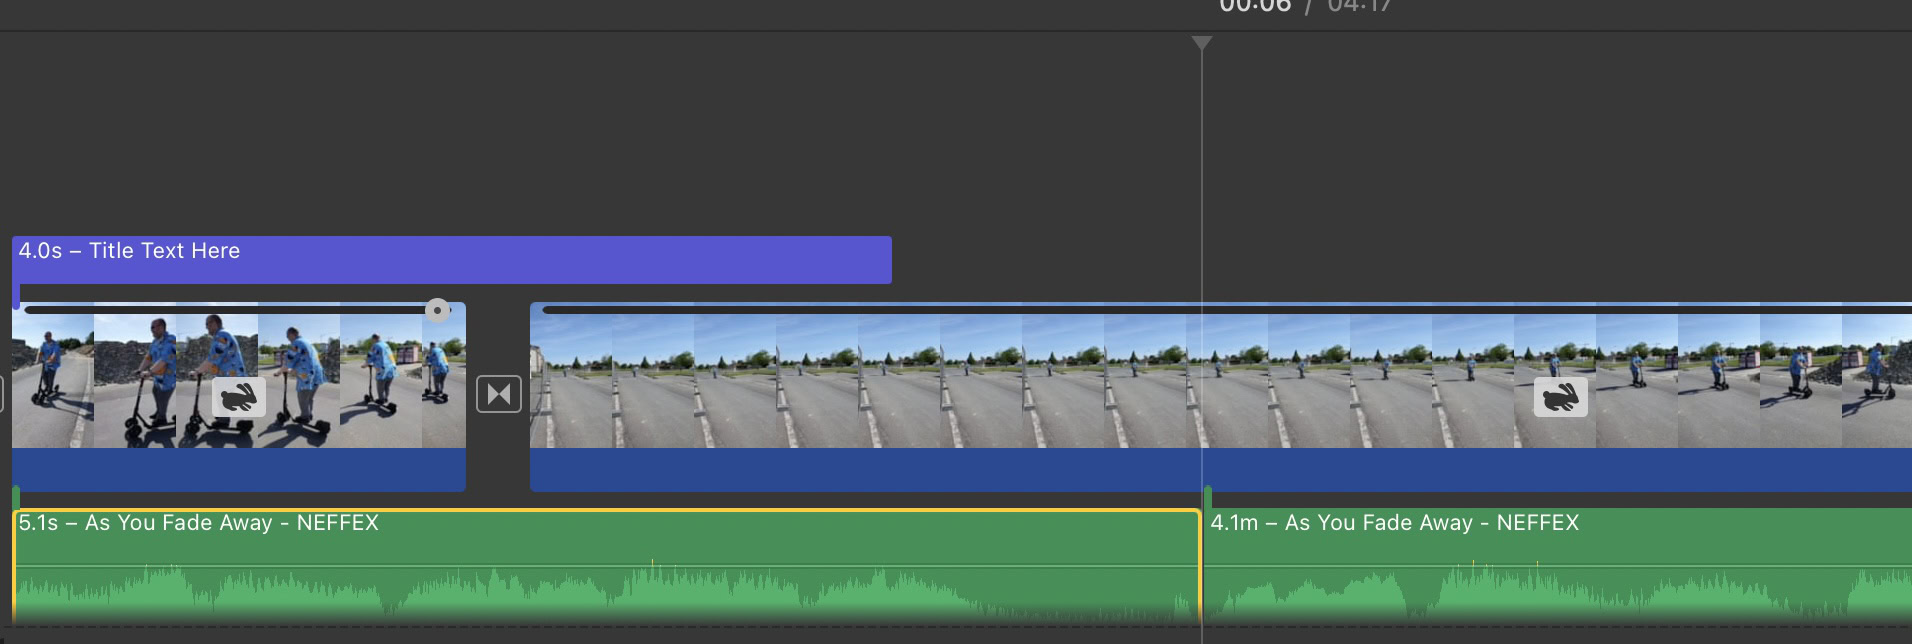This screenshot has height=644, width=1912.
Task: Open the transition icon between the clips
Action: pos(499,394)
